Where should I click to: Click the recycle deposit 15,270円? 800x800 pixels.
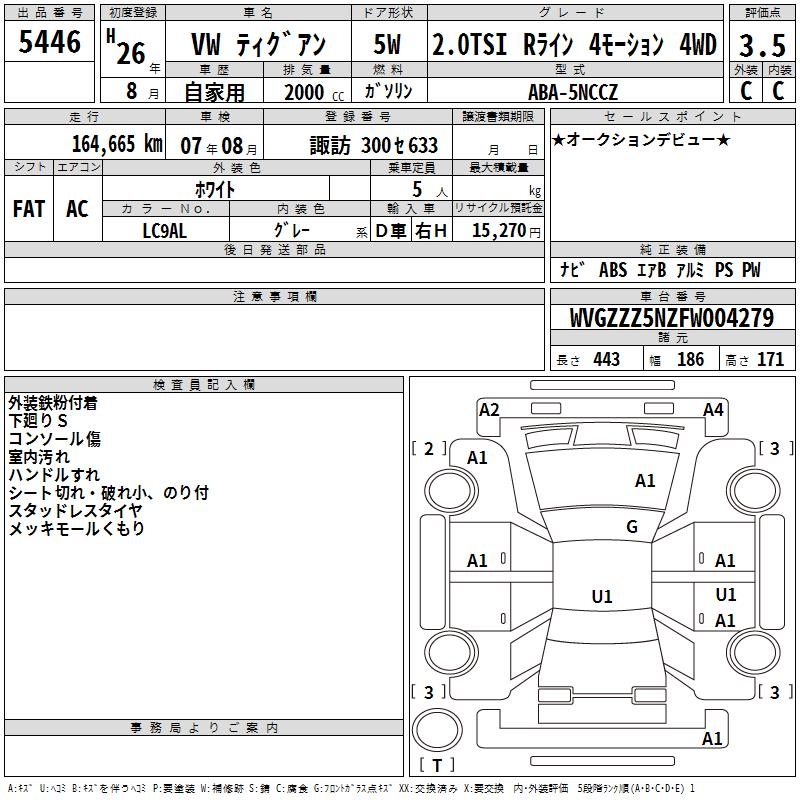click(x=506, y=231)
